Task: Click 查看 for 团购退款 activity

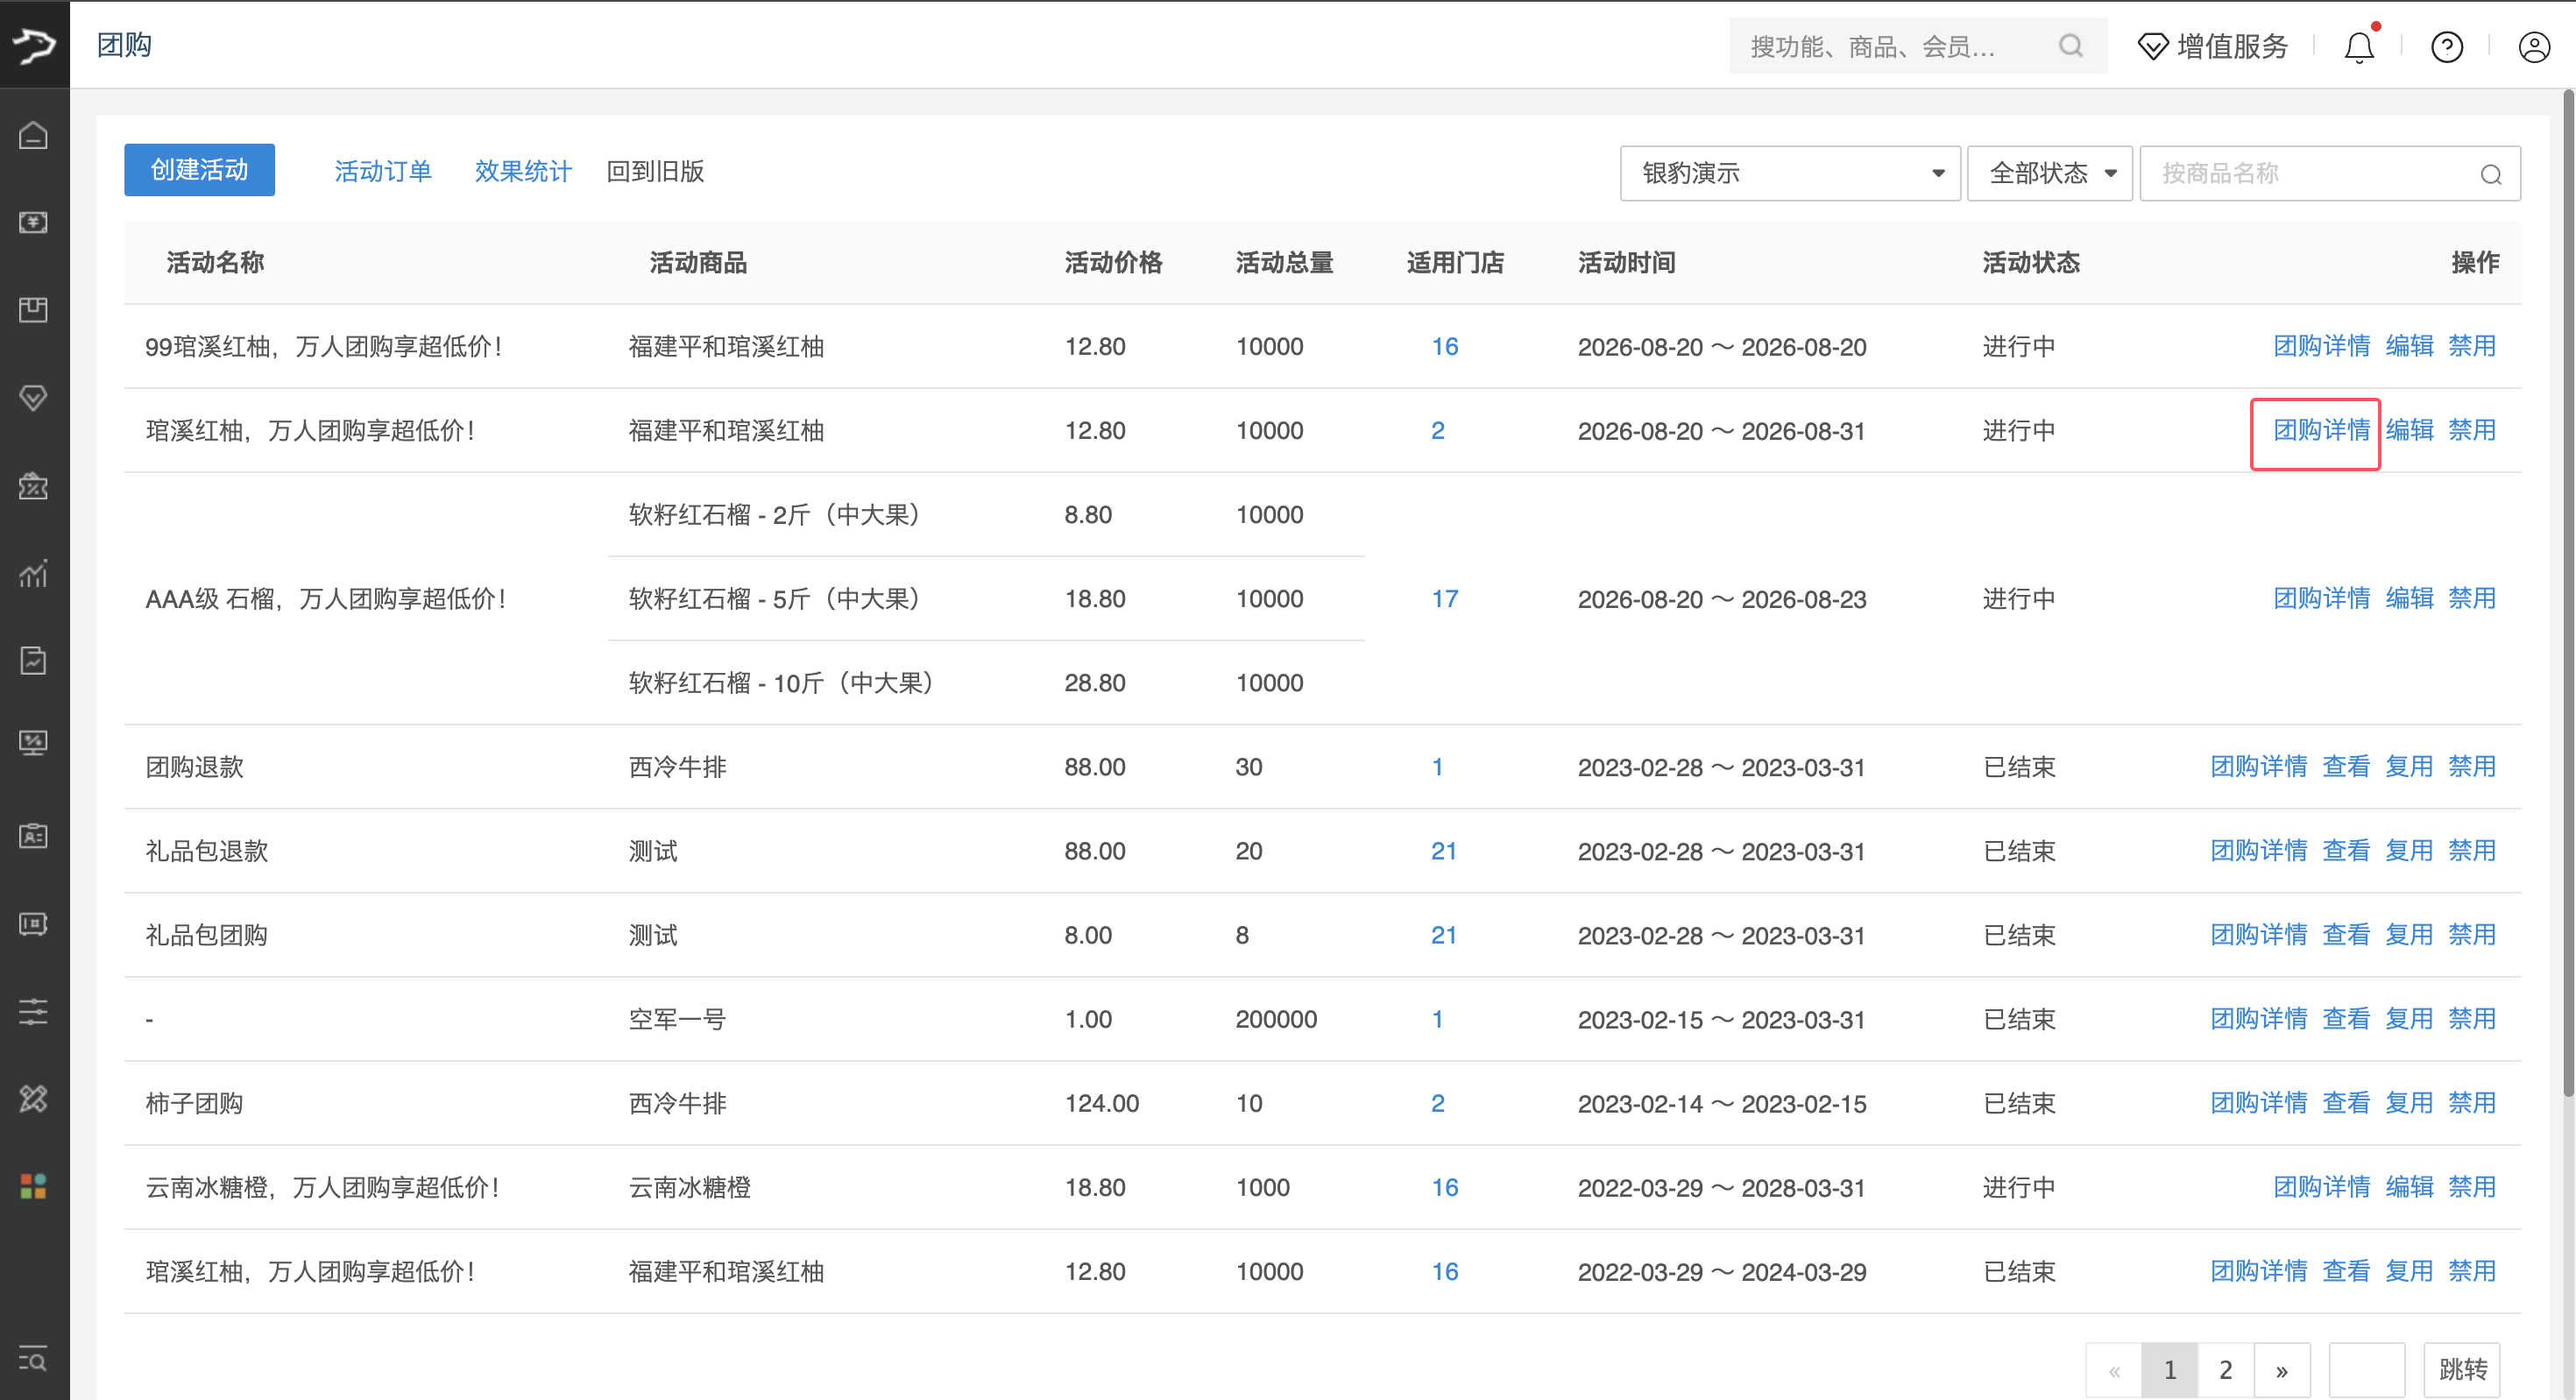Action: 2346,766
